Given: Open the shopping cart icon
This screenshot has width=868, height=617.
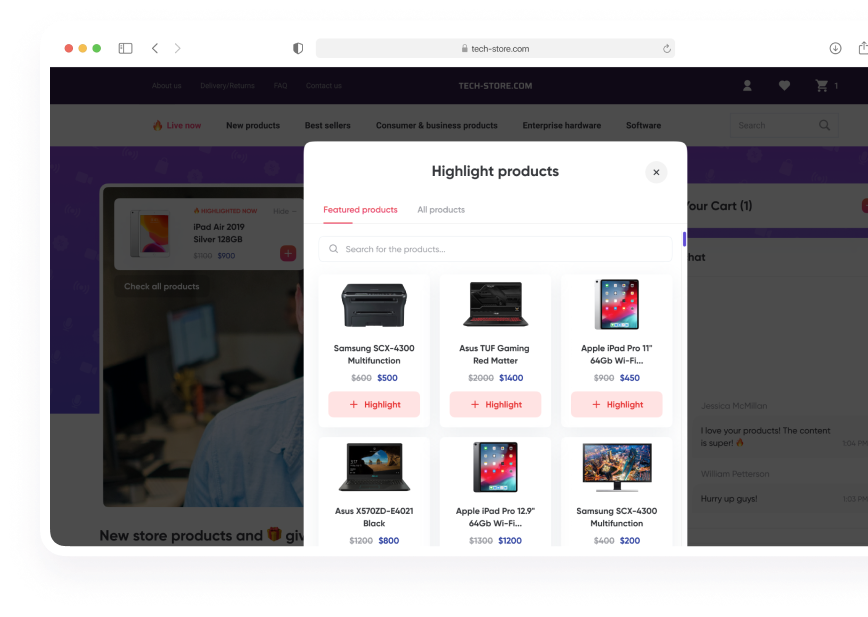Looking at the screenshot, I should pyautogui.click(x=822, y=86).
